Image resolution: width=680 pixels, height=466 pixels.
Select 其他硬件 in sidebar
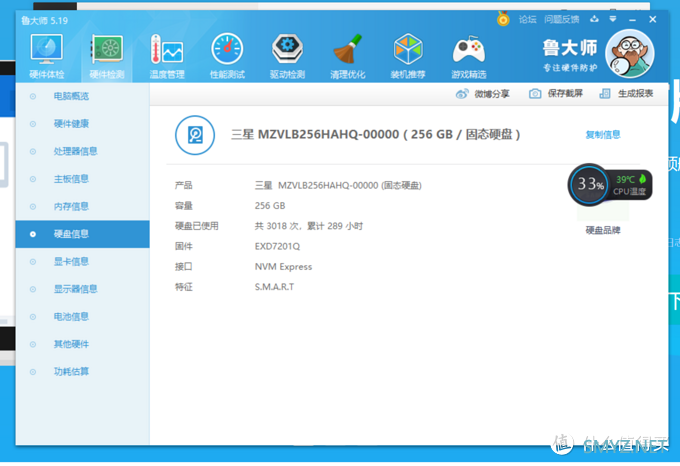click(82, 344)
